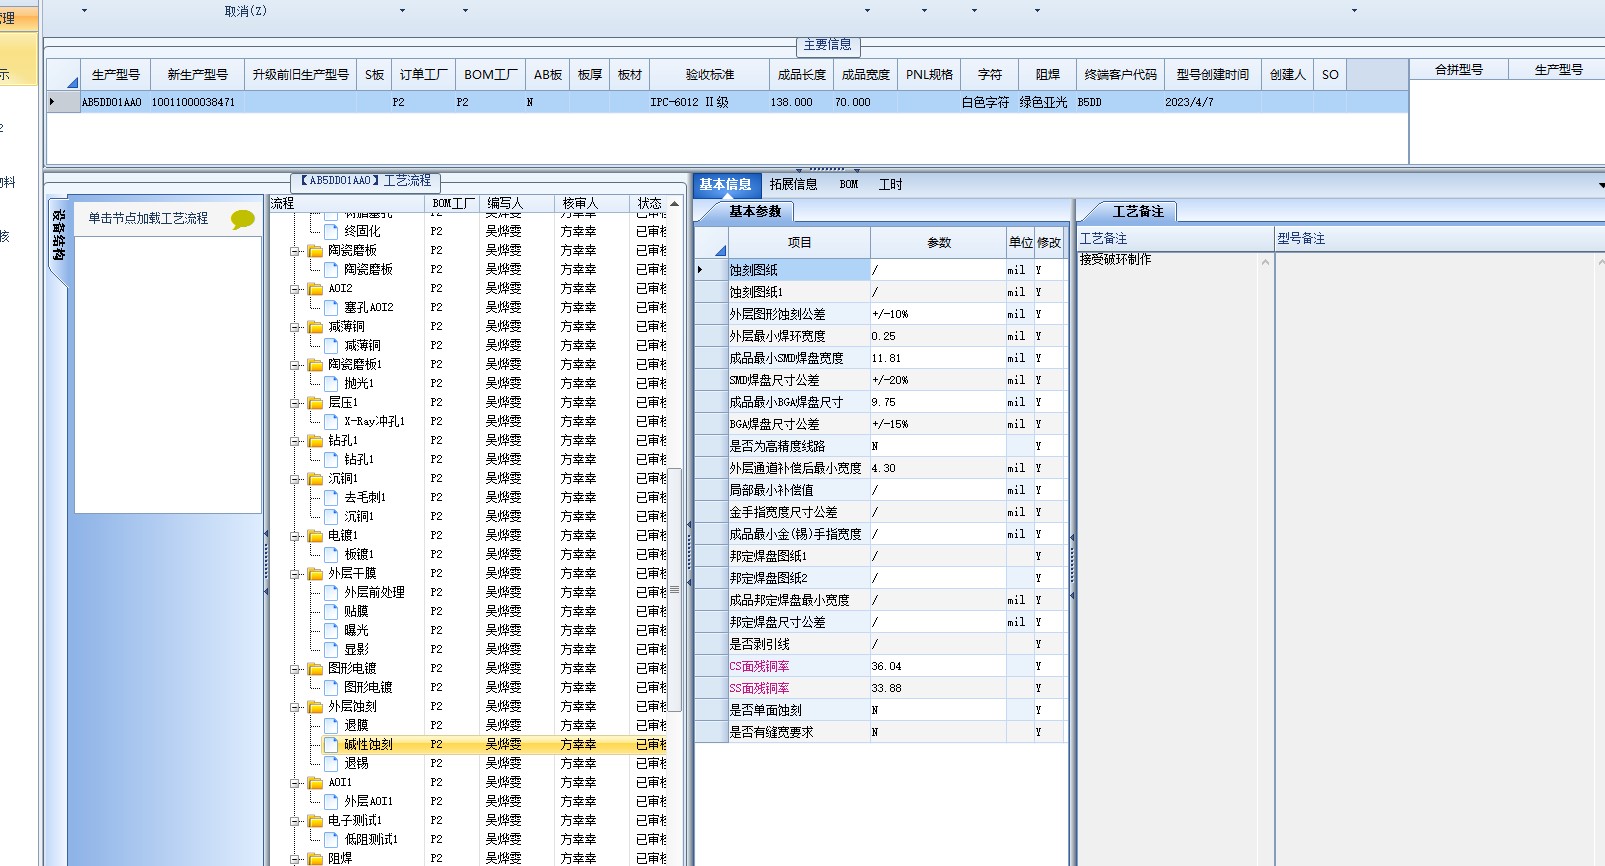Screen dimensions: 1605x866
Task: Click CS面残铜率 parameter row
Action: point(881,666)
